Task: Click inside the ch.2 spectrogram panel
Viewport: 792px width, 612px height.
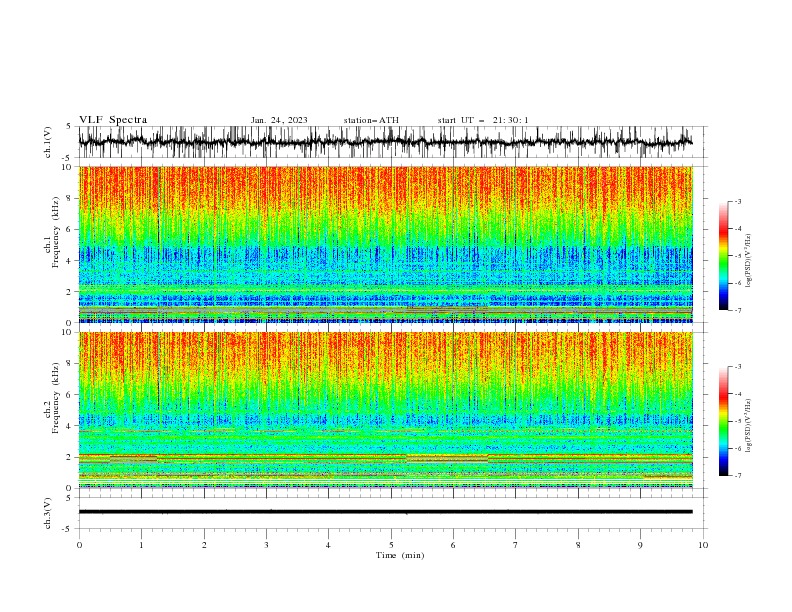Action: [x=385, y=410]
